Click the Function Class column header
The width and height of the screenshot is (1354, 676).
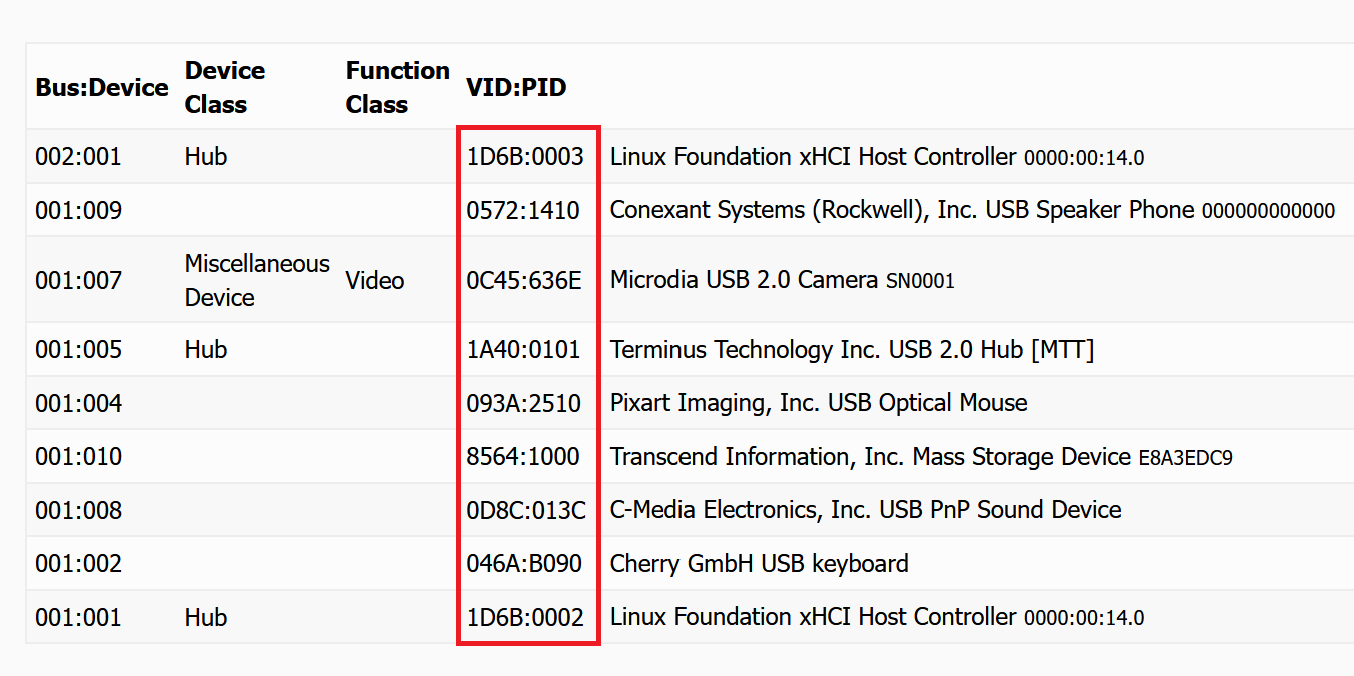coord(397,88)
